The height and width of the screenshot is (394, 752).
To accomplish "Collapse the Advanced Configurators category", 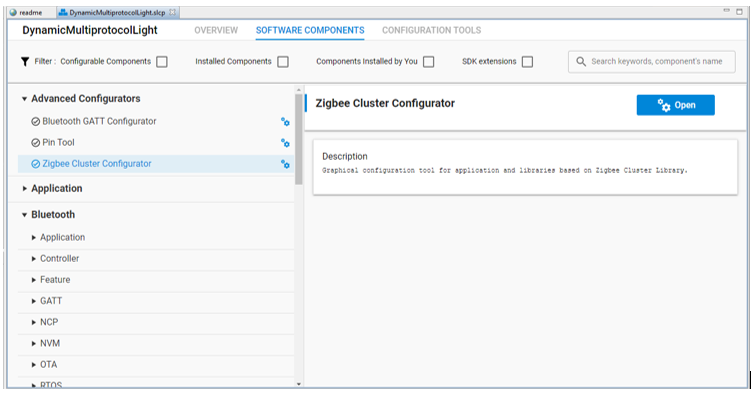I will pyautogui.click(x=24, y=99).
